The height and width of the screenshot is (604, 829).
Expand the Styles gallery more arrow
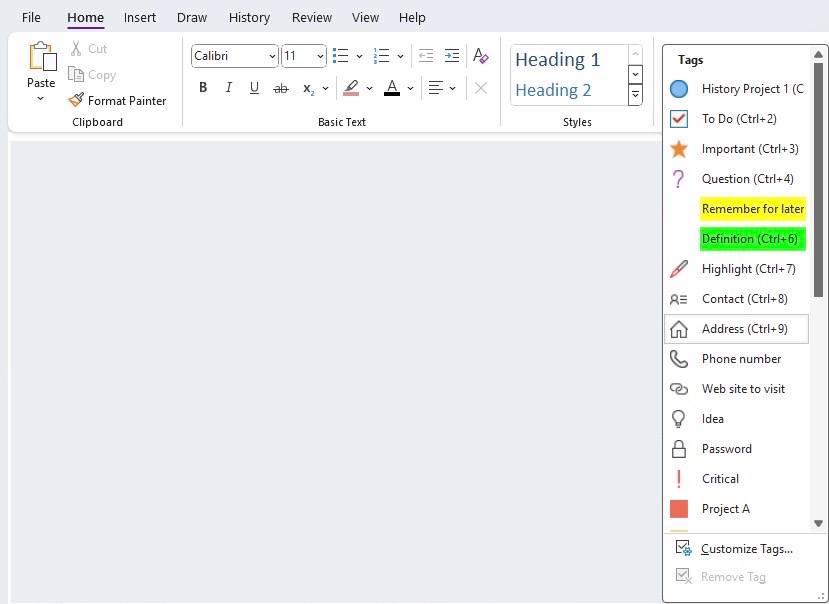tap(635, 95)
